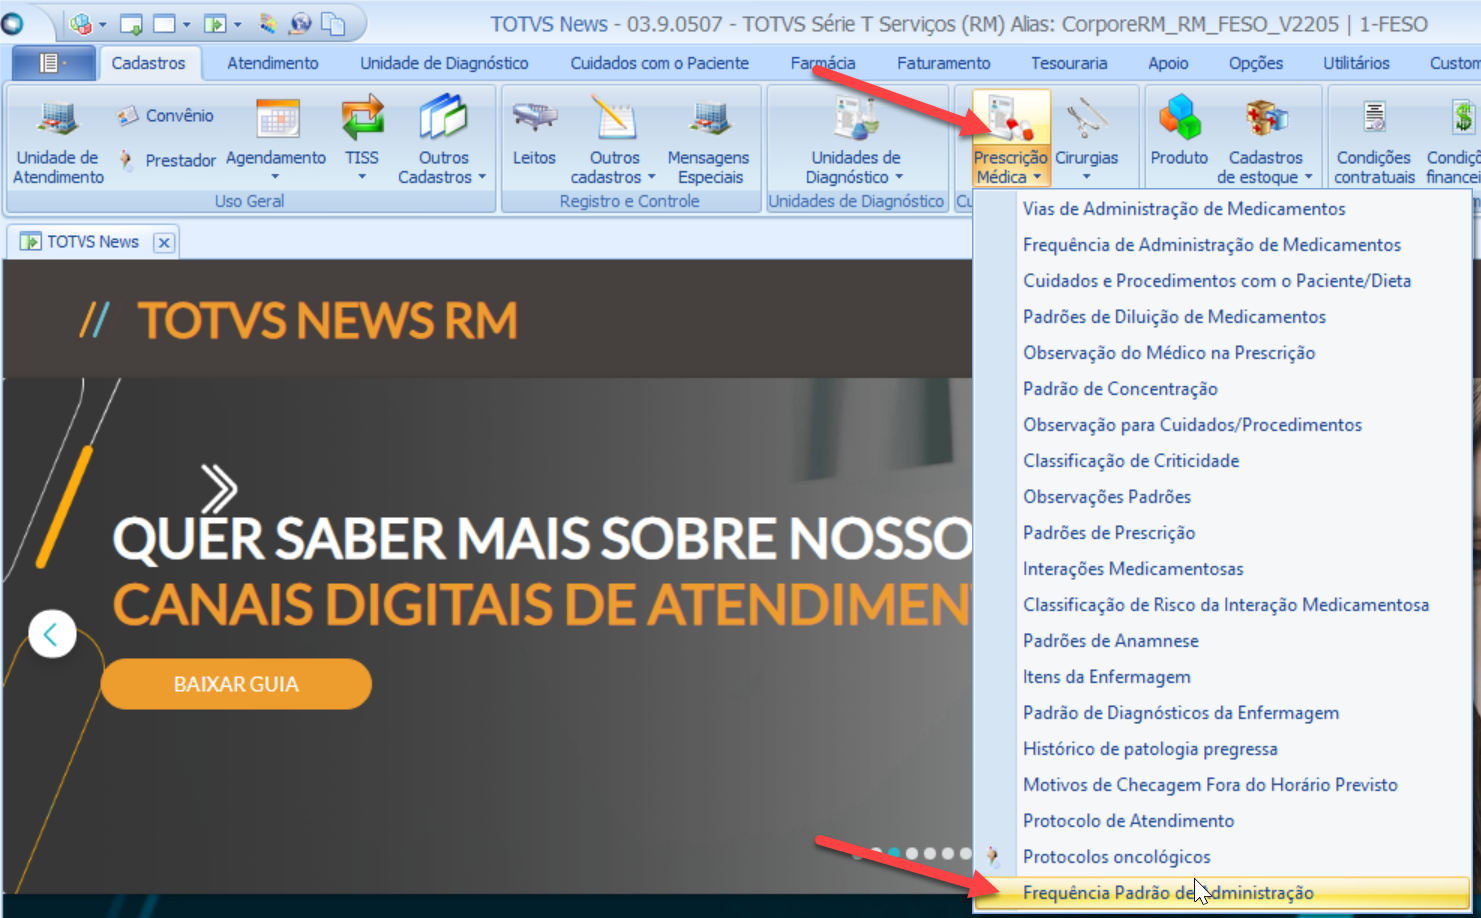The height and width of the screenshot is (918, 1481).
Task: Open the Cadastros de estoque dropdown arrow
Action: pyautogui.click(x=1308, y=177)
